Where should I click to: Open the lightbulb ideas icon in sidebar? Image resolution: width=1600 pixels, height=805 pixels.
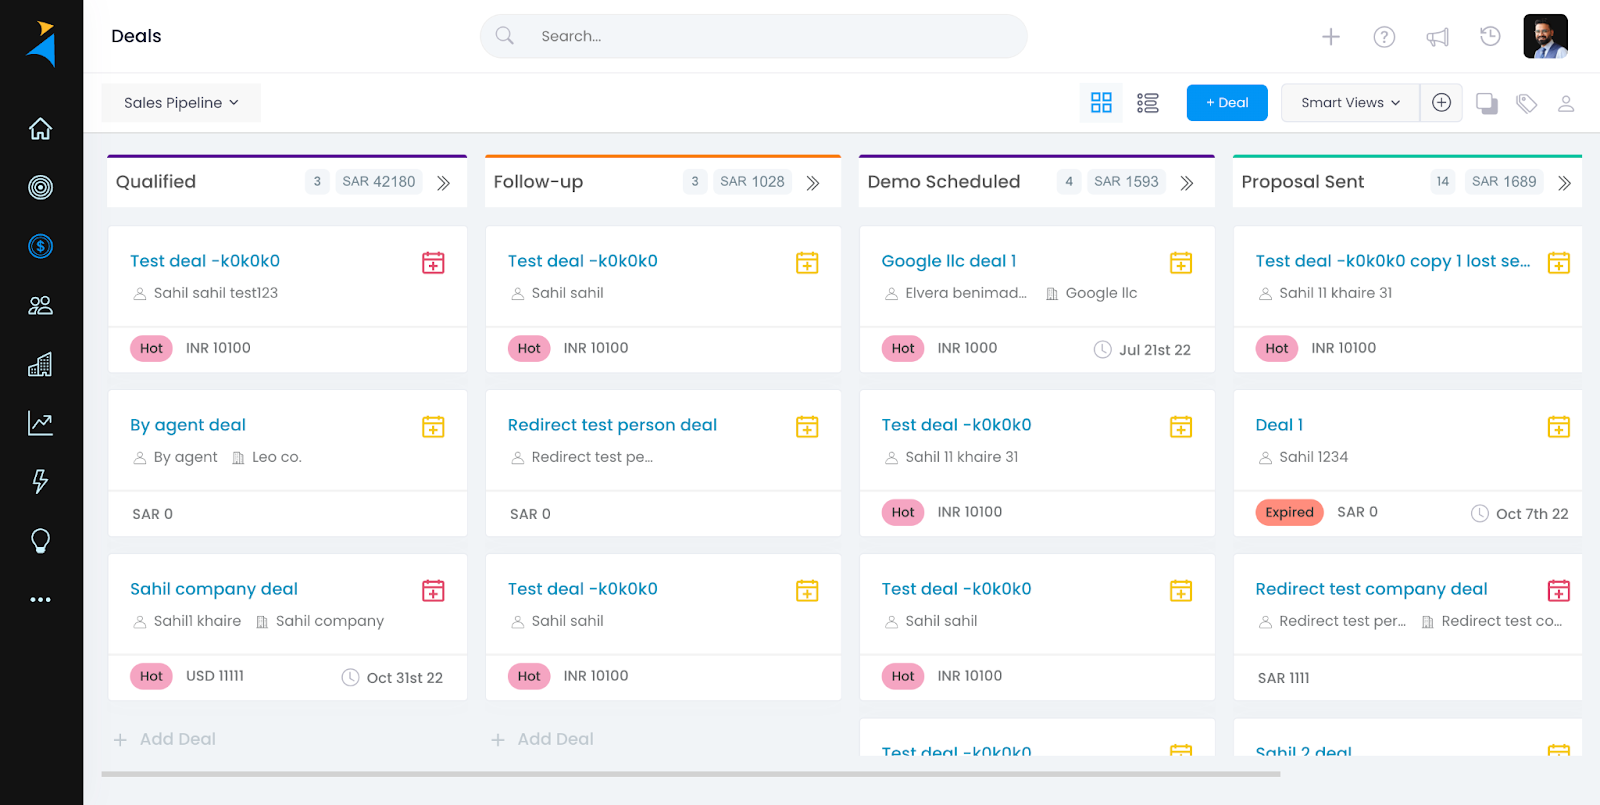(x=40, y=541)
